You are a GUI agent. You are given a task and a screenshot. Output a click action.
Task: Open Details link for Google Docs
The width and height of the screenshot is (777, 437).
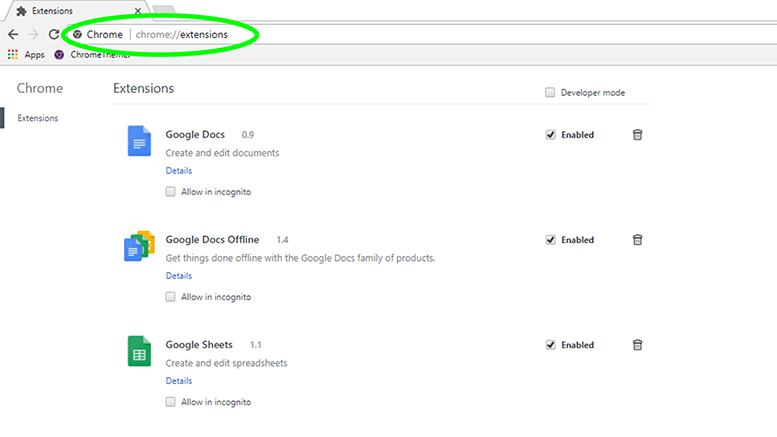pos(179,170)
